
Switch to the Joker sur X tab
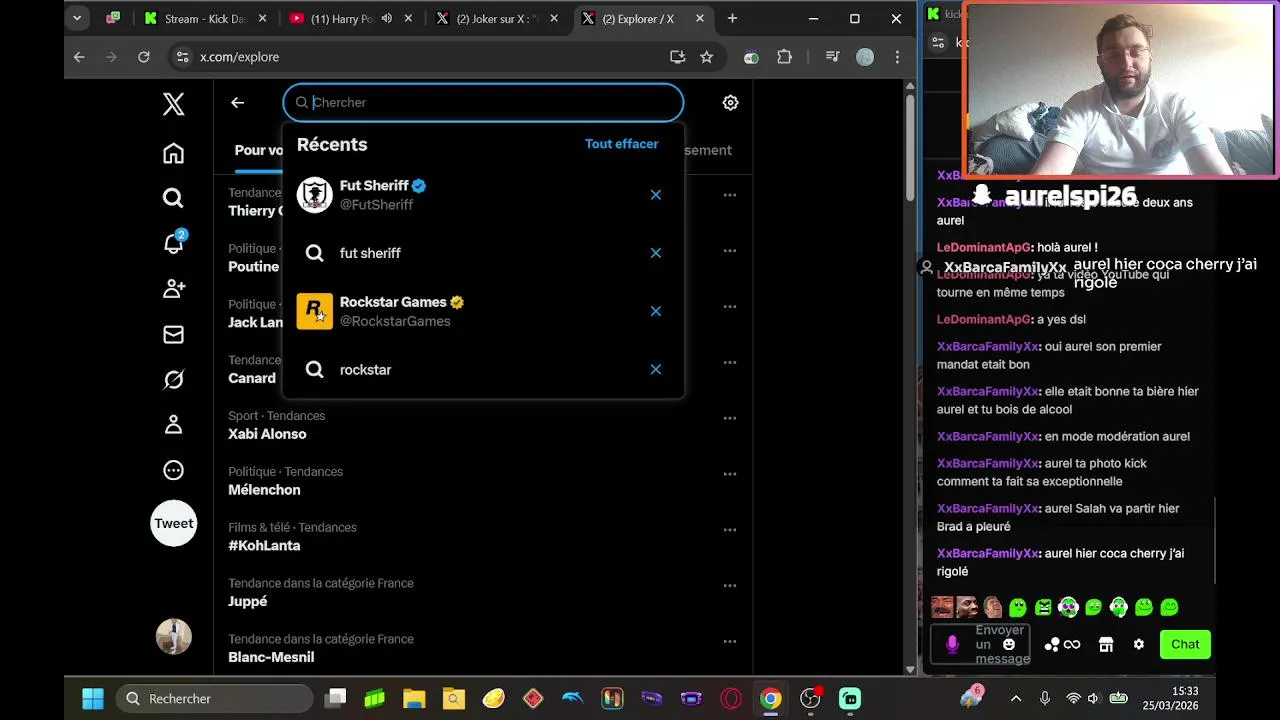tap(495, 18)
